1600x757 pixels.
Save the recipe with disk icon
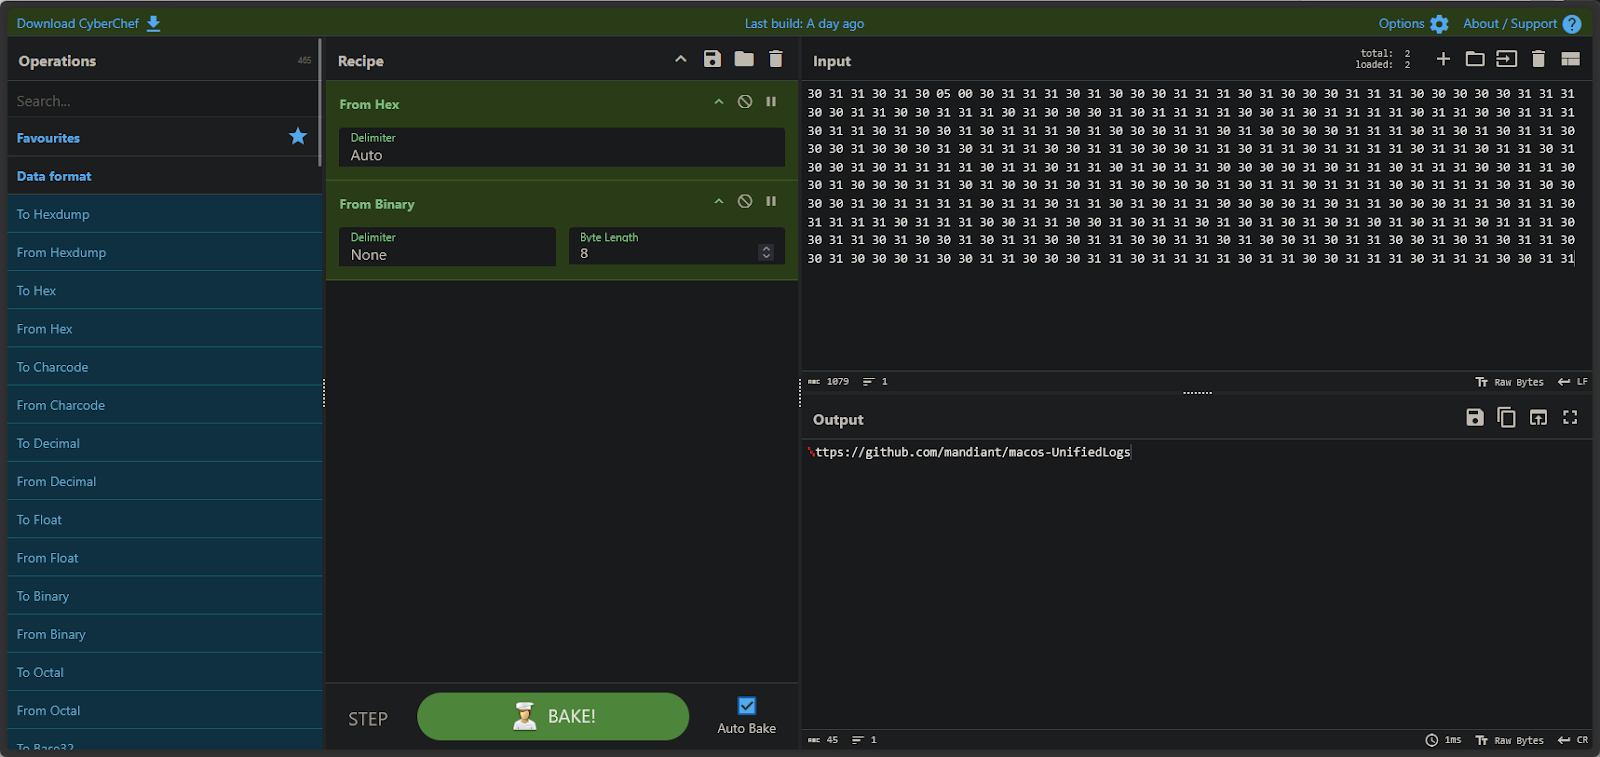coord(712,59)
